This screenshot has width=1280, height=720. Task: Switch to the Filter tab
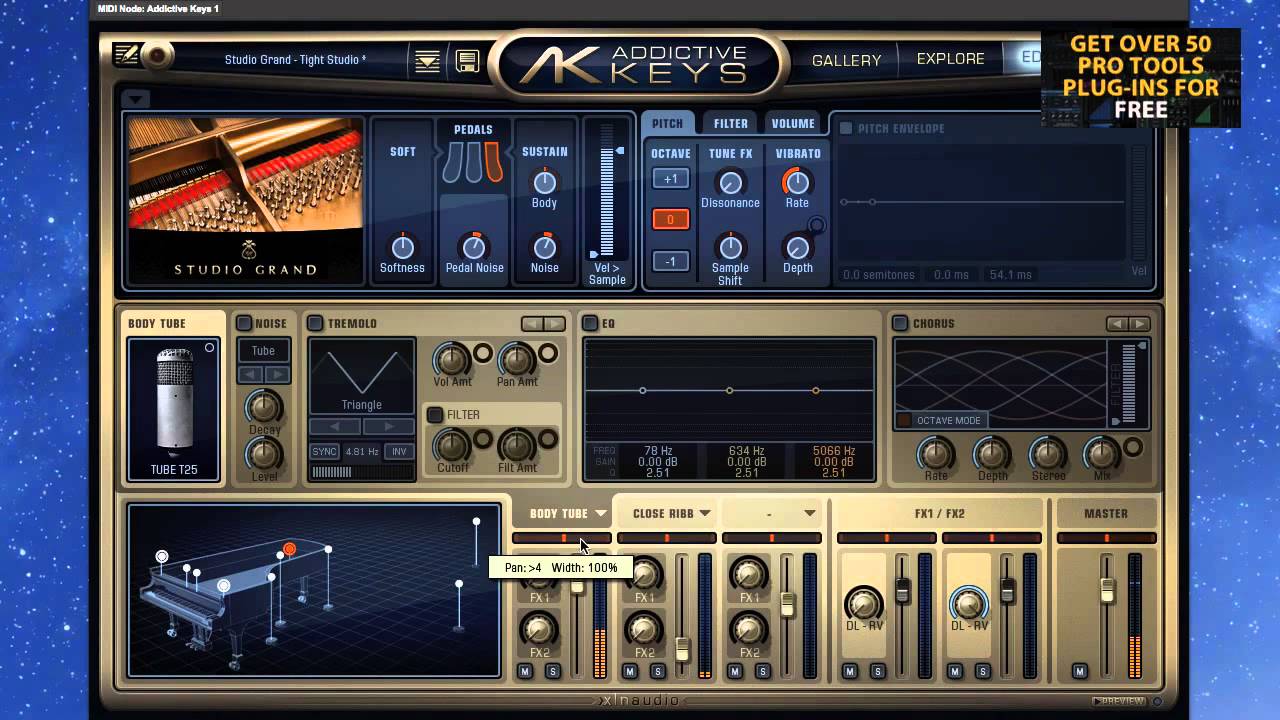coord(731,123)
